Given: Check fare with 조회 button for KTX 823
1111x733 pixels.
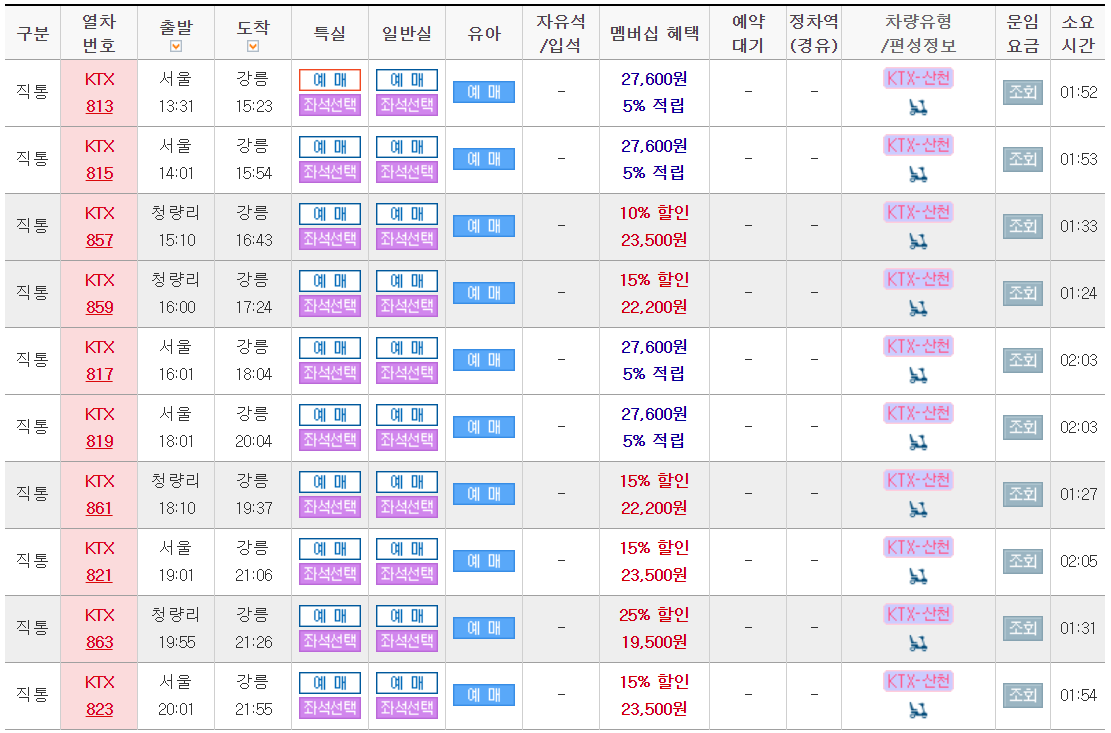Looking at the screenshot, I should point(1022,695).
